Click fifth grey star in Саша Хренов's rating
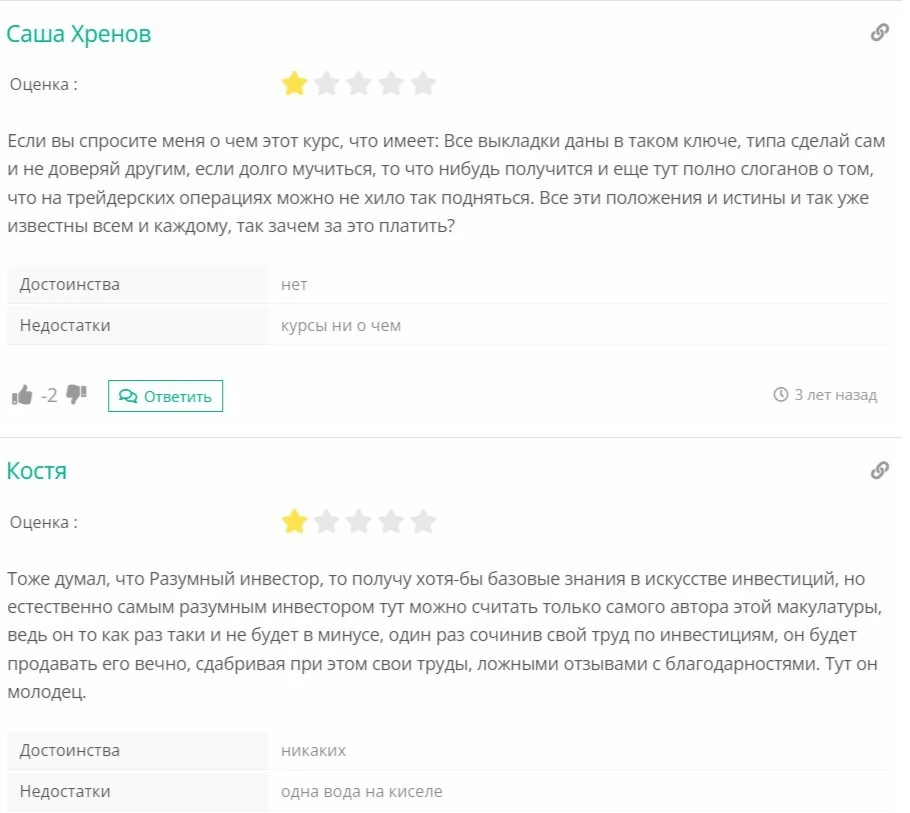The height and width of the screenshot is (813, 910). (x=423, y=84)
